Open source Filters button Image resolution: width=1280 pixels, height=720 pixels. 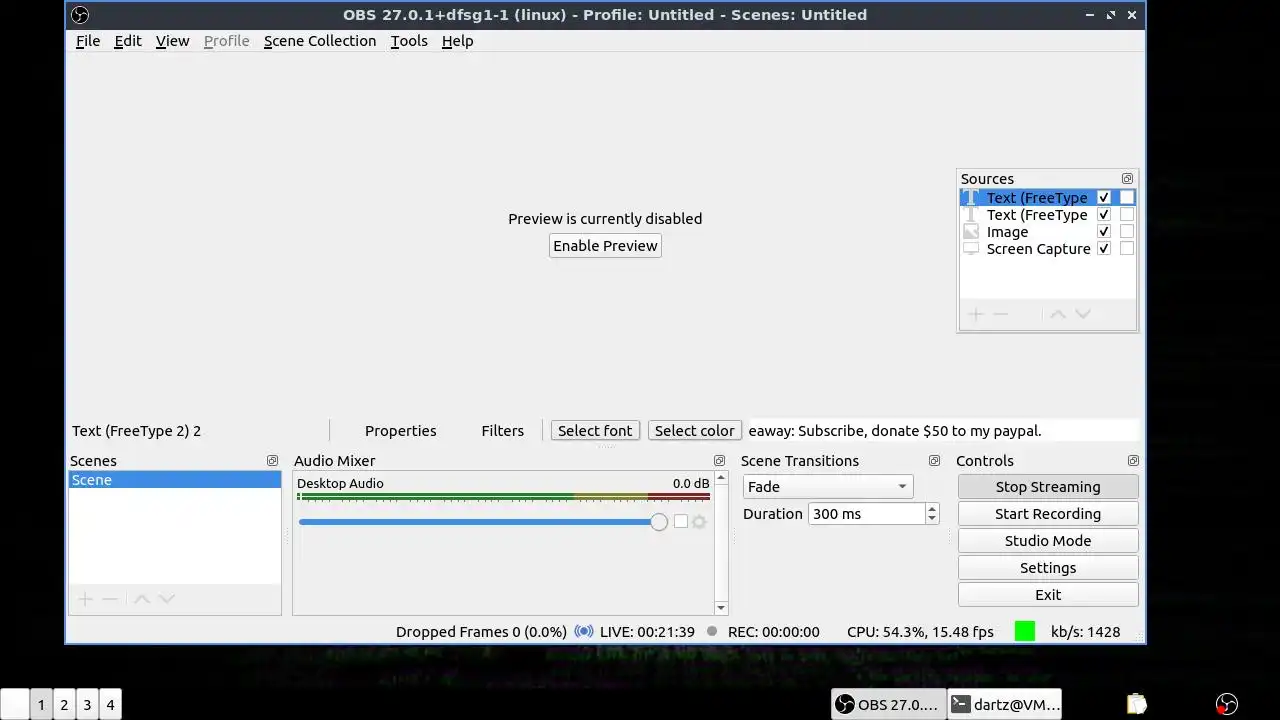point(502,431)
